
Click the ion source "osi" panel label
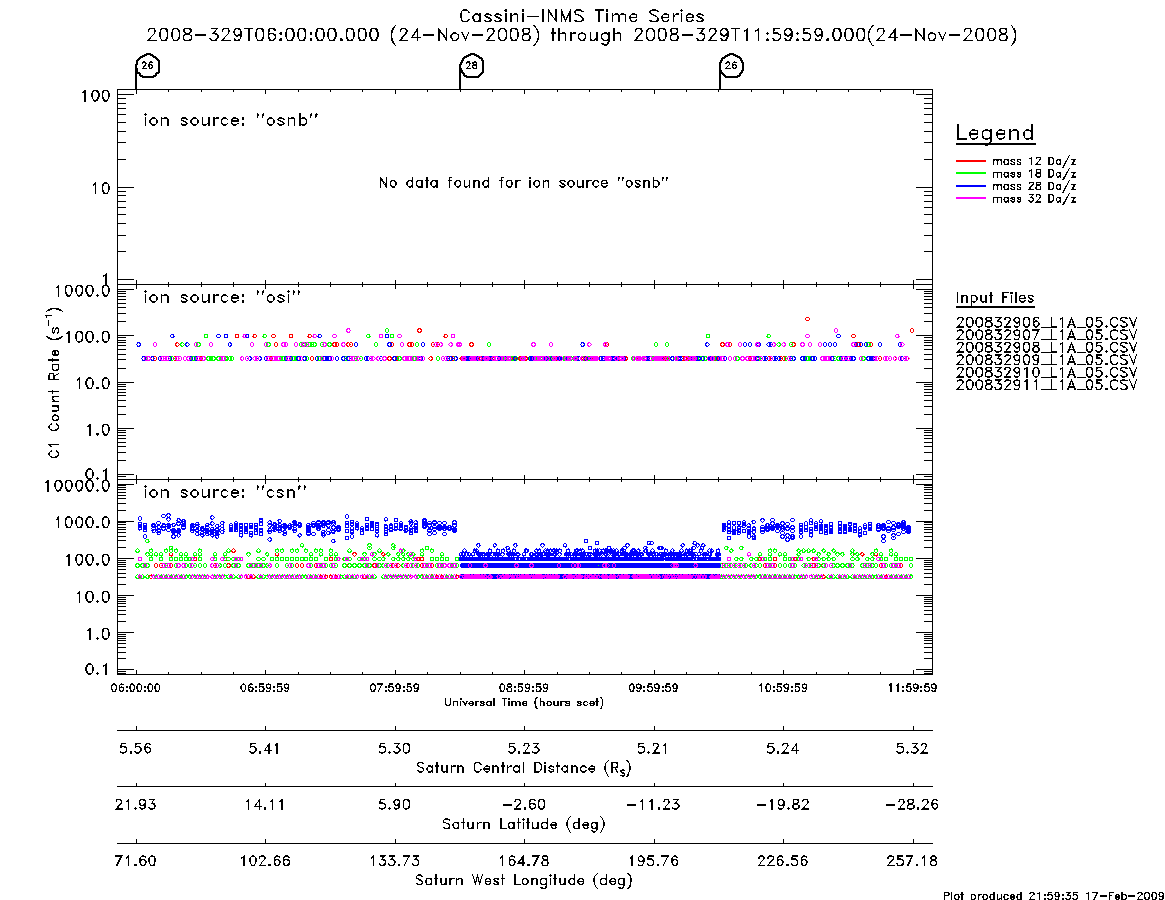click(222, 297)
